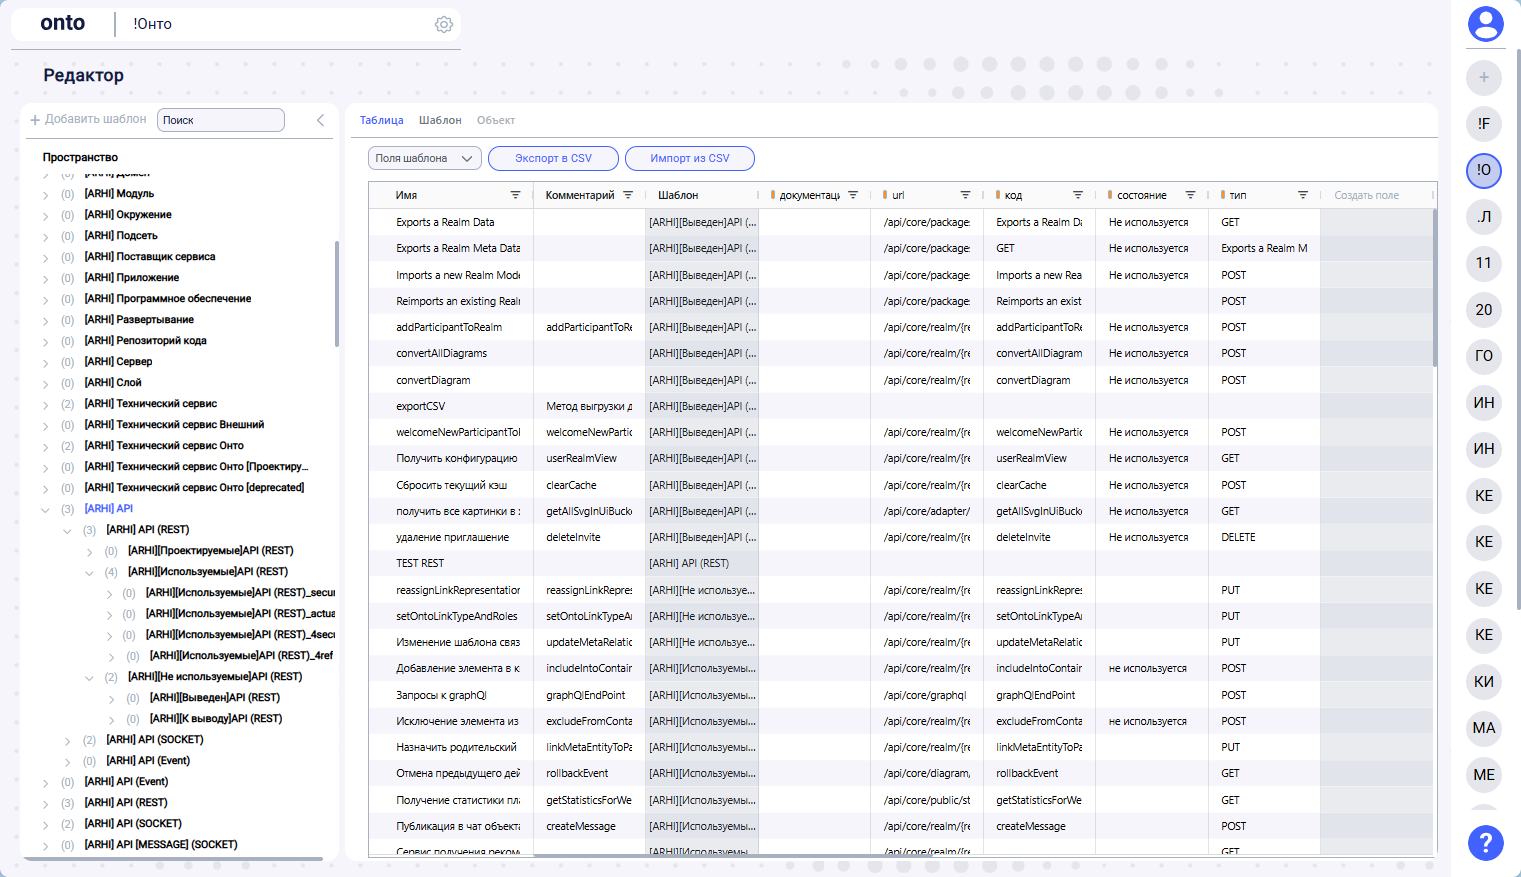Click 'convertAllDiagrams' name cell

pyautogui.click(x=442, y=353)
